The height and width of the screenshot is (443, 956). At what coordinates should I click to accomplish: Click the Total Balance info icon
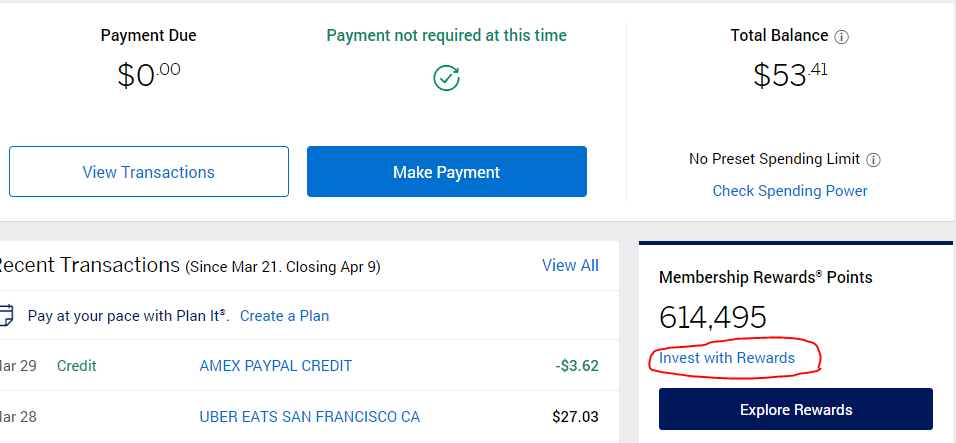click(x=841, y=37)
